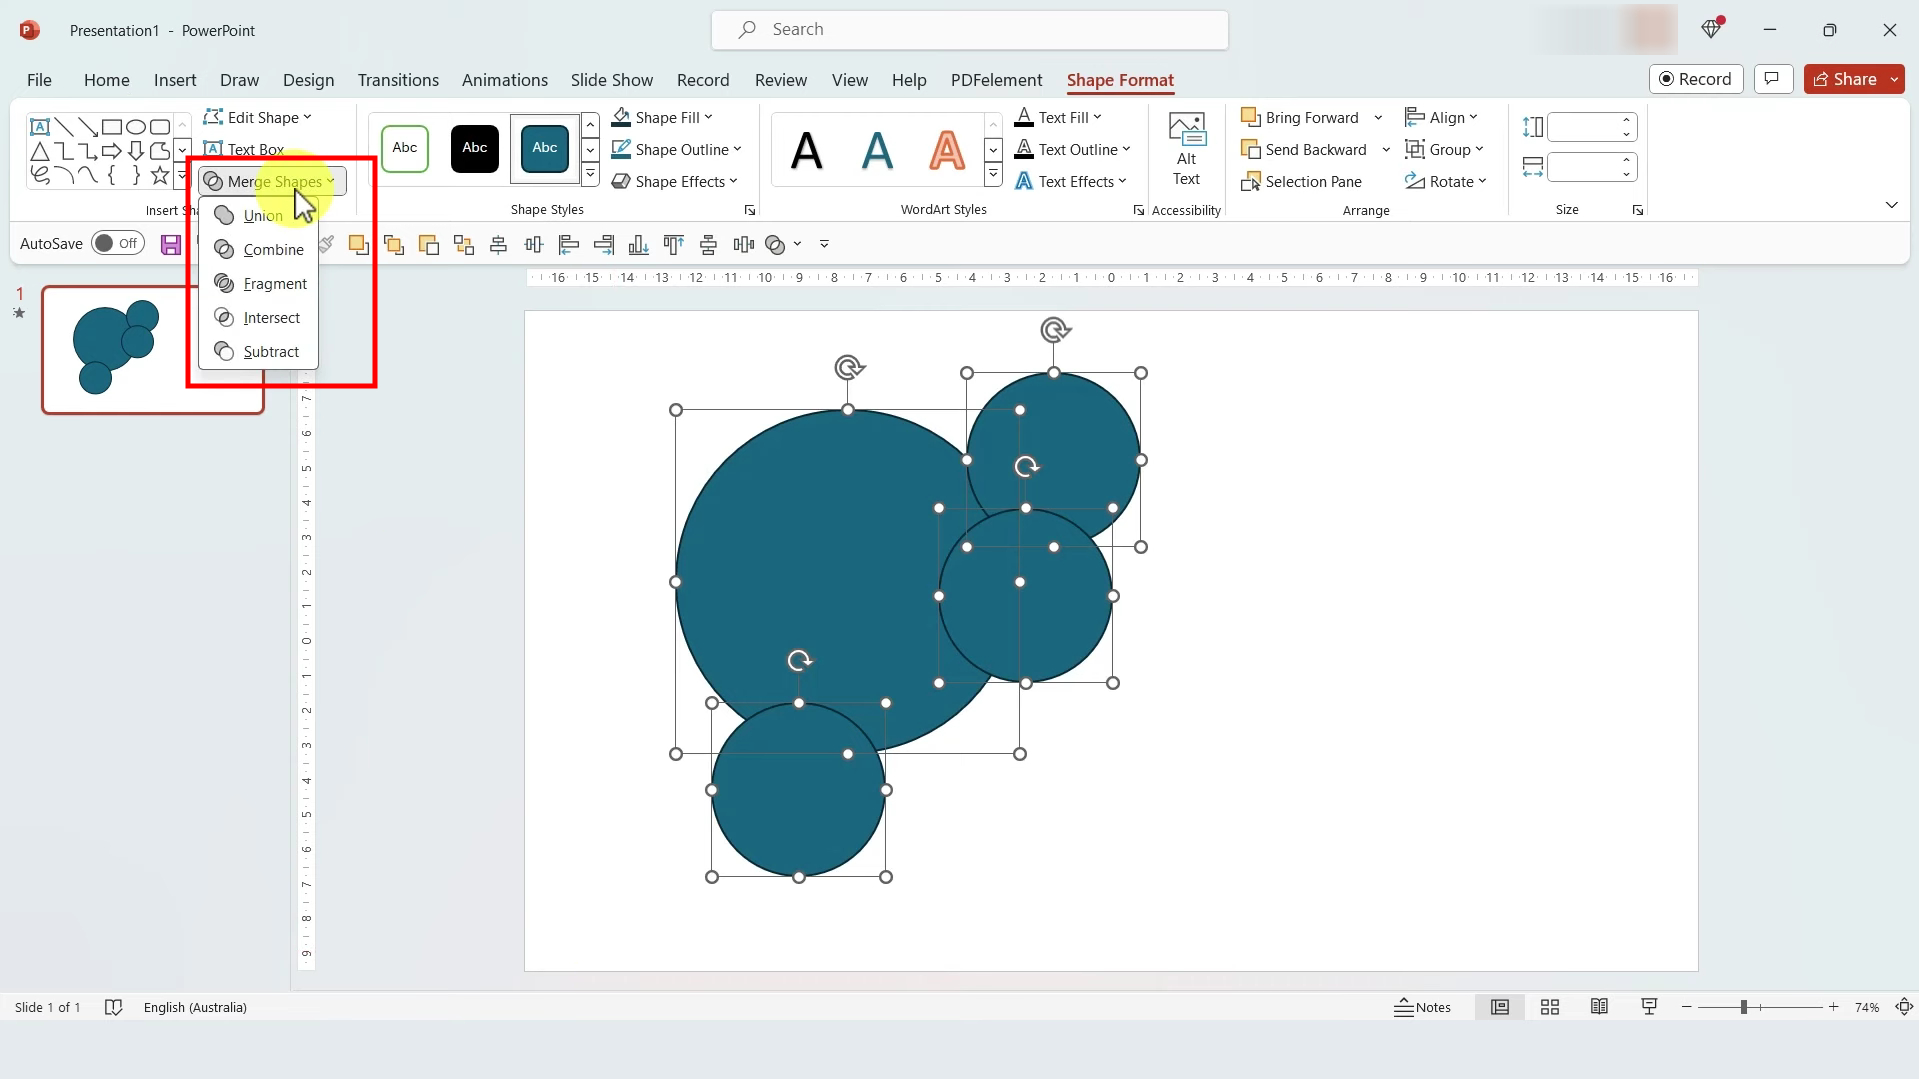The width and height of the screenshot is (1919, 1079).
Task: Open the Selection Pane
Action: coord(1301,181)
